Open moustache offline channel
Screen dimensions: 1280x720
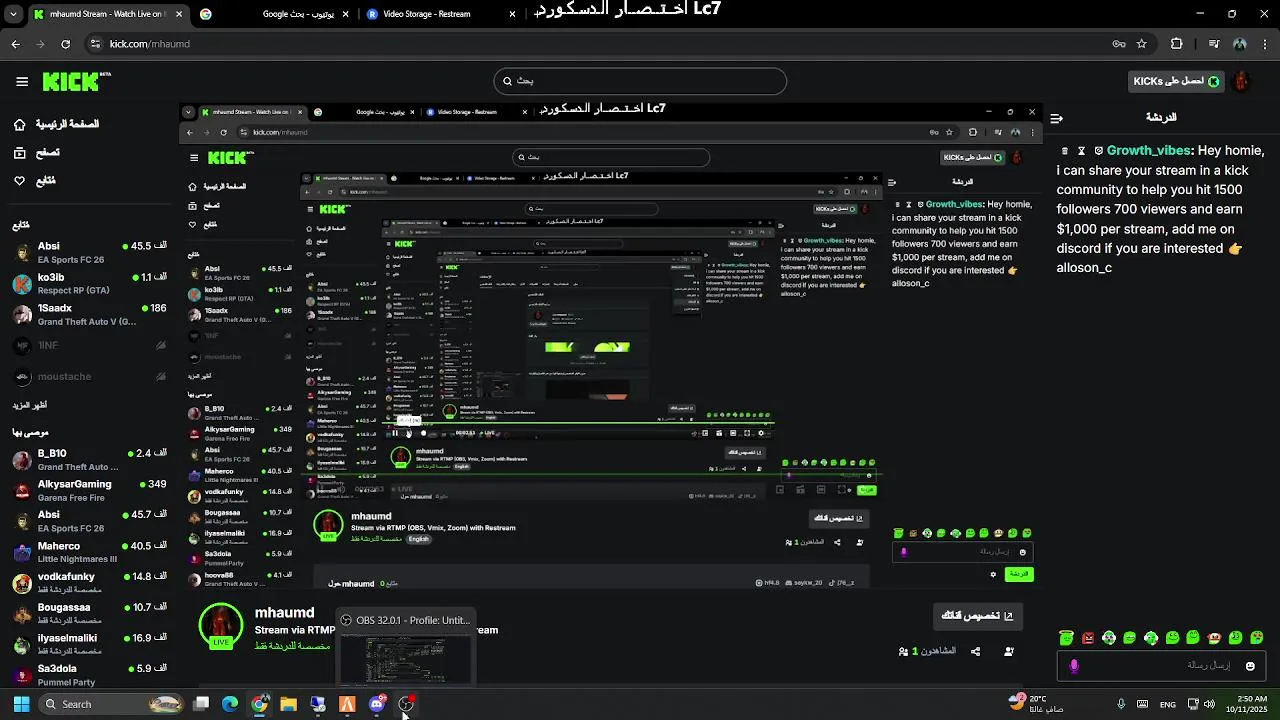[x=90, y=377]
